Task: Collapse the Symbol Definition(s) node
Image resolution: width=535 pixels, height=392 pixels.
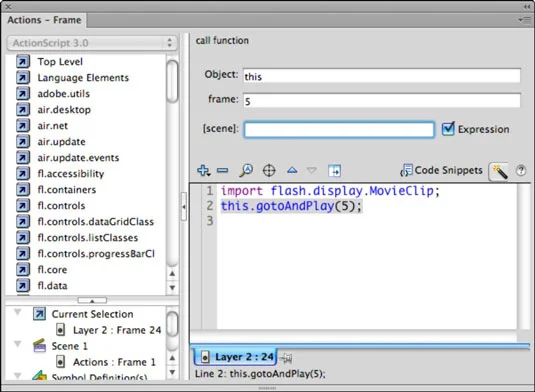Action: [x=17, y=375]
